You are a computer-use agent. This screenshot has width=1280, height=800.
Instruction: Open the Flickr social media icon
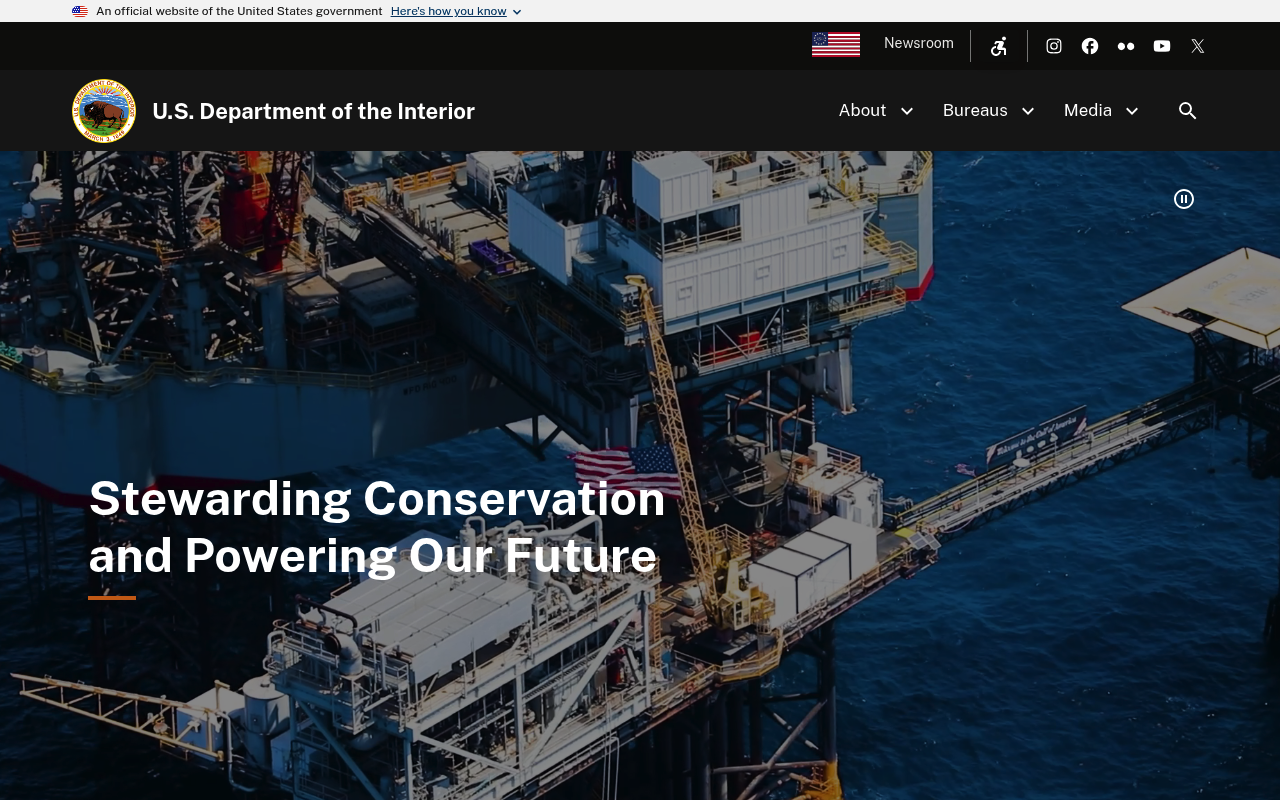(1126, 46)
